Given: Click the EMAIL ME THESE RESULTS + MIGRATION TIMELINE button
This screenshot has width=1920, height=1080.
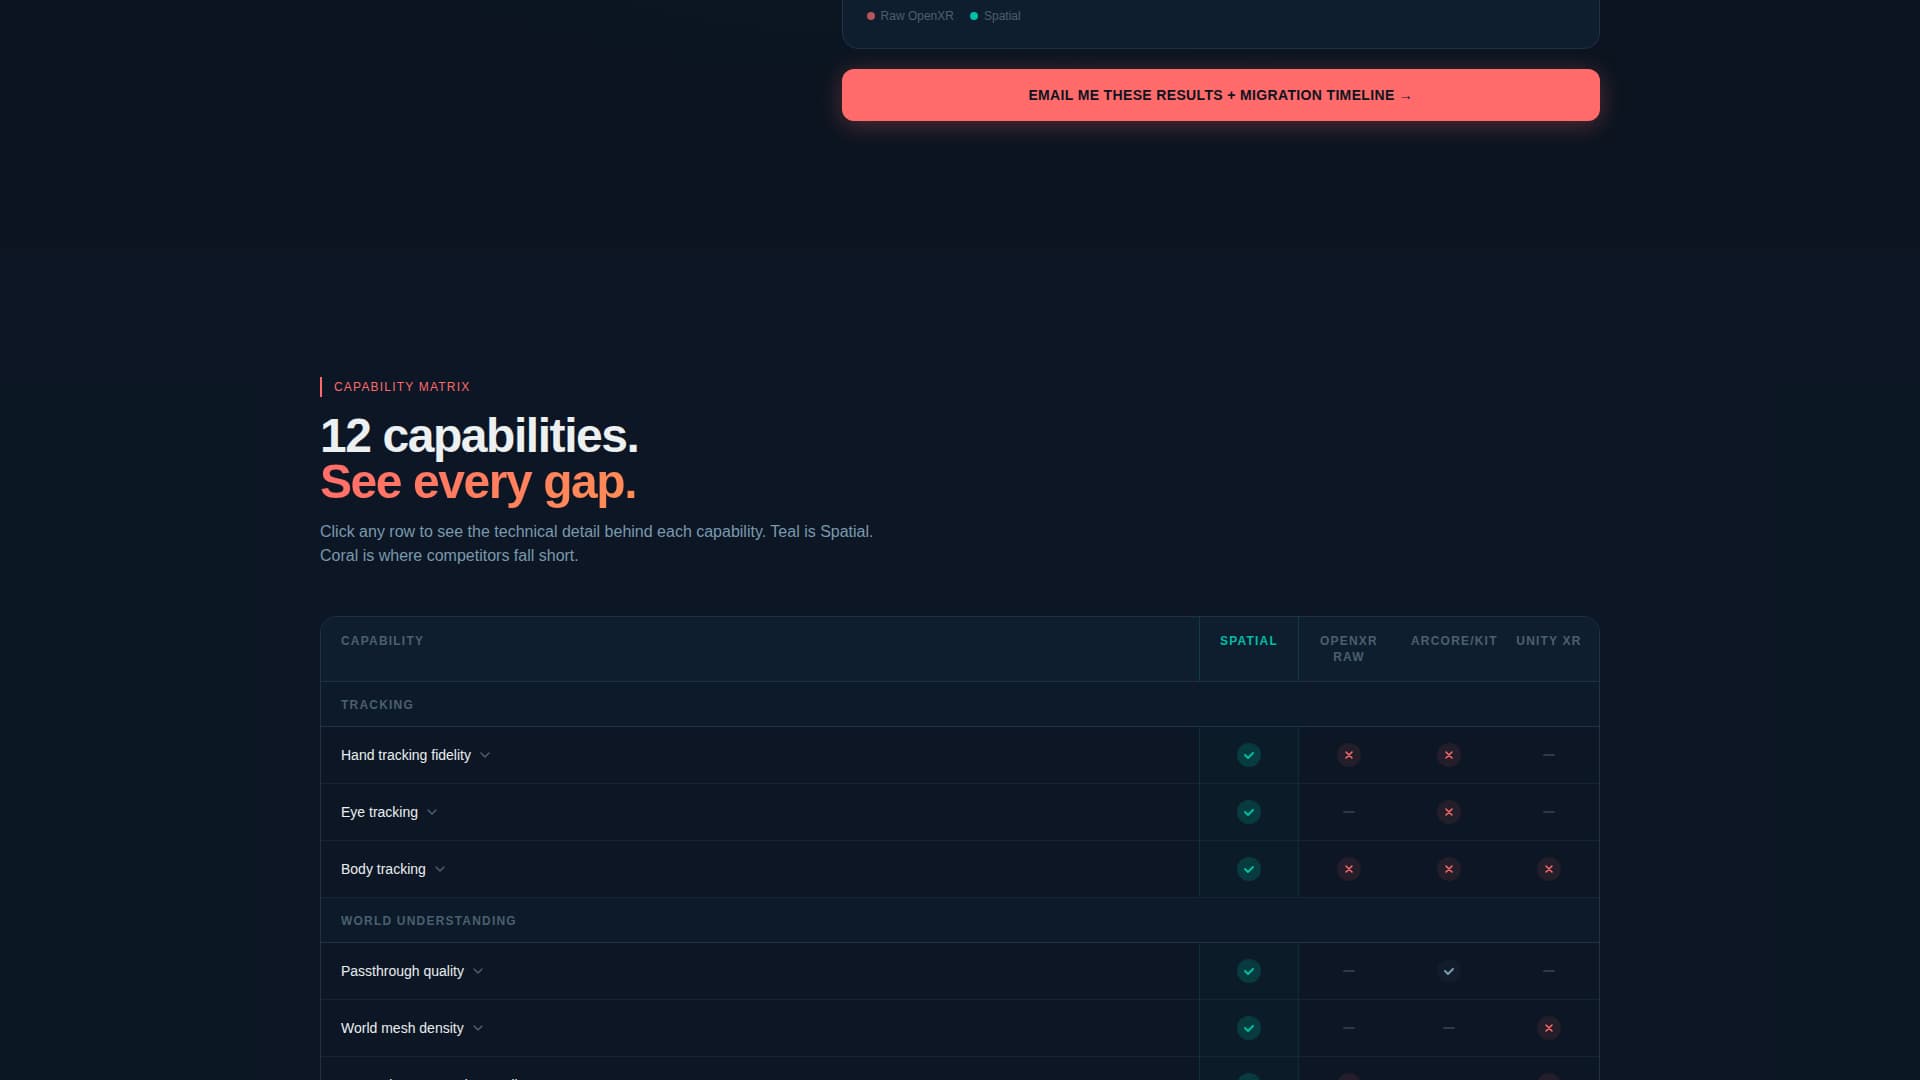Looking at the screenshot, I should coord(1219,95).
